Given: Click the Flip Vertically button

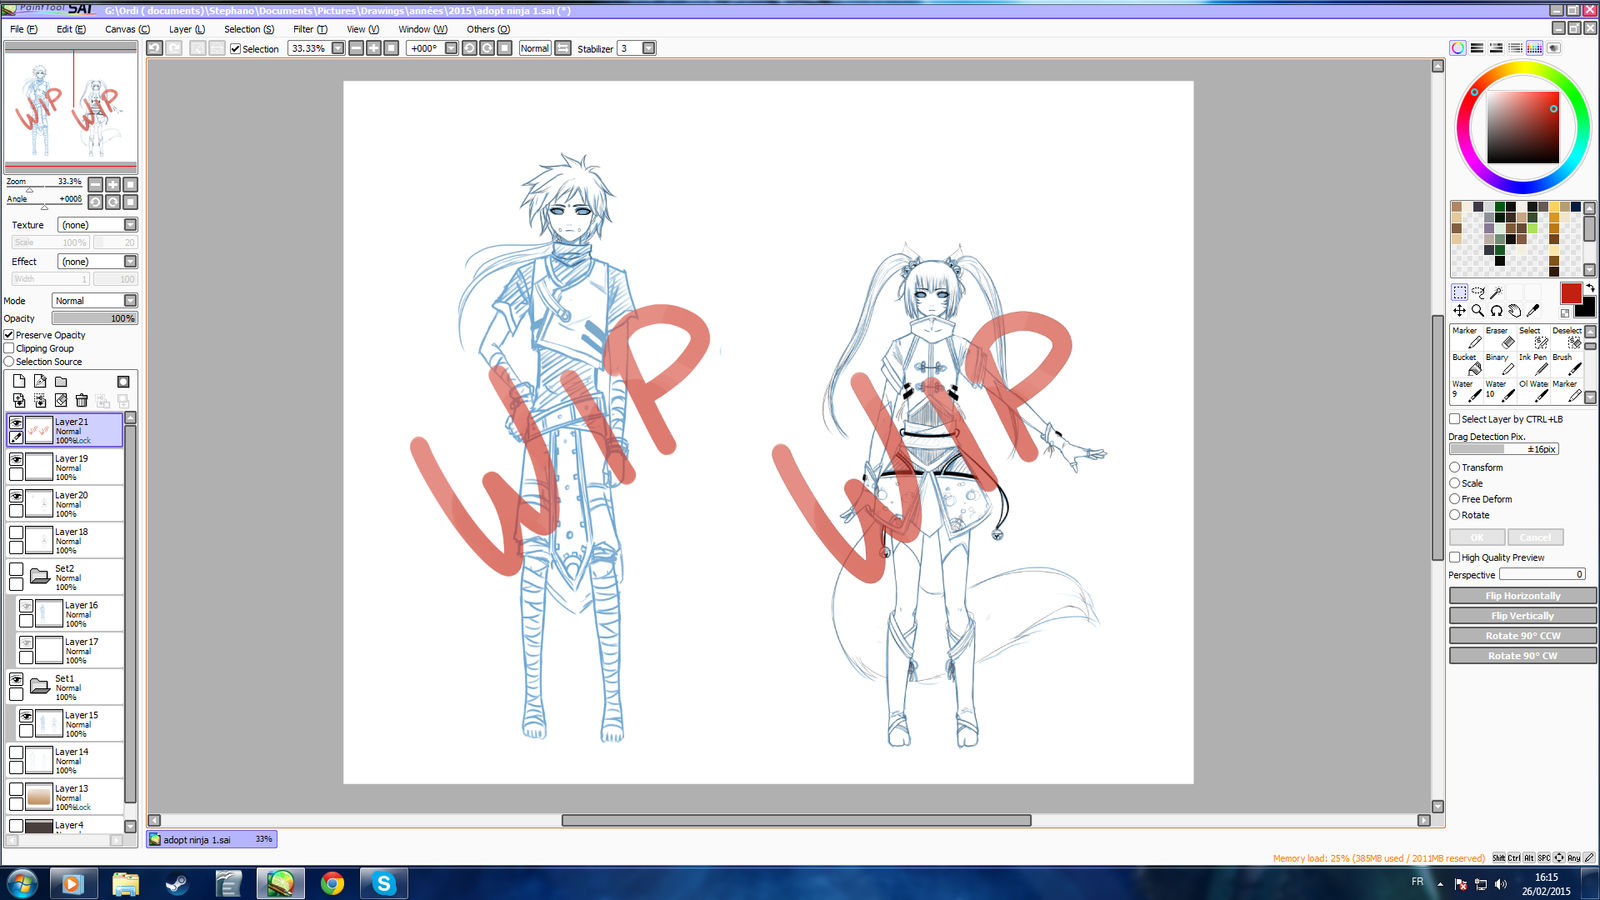Looking at the screenshot, I should tap(1522, 615).
